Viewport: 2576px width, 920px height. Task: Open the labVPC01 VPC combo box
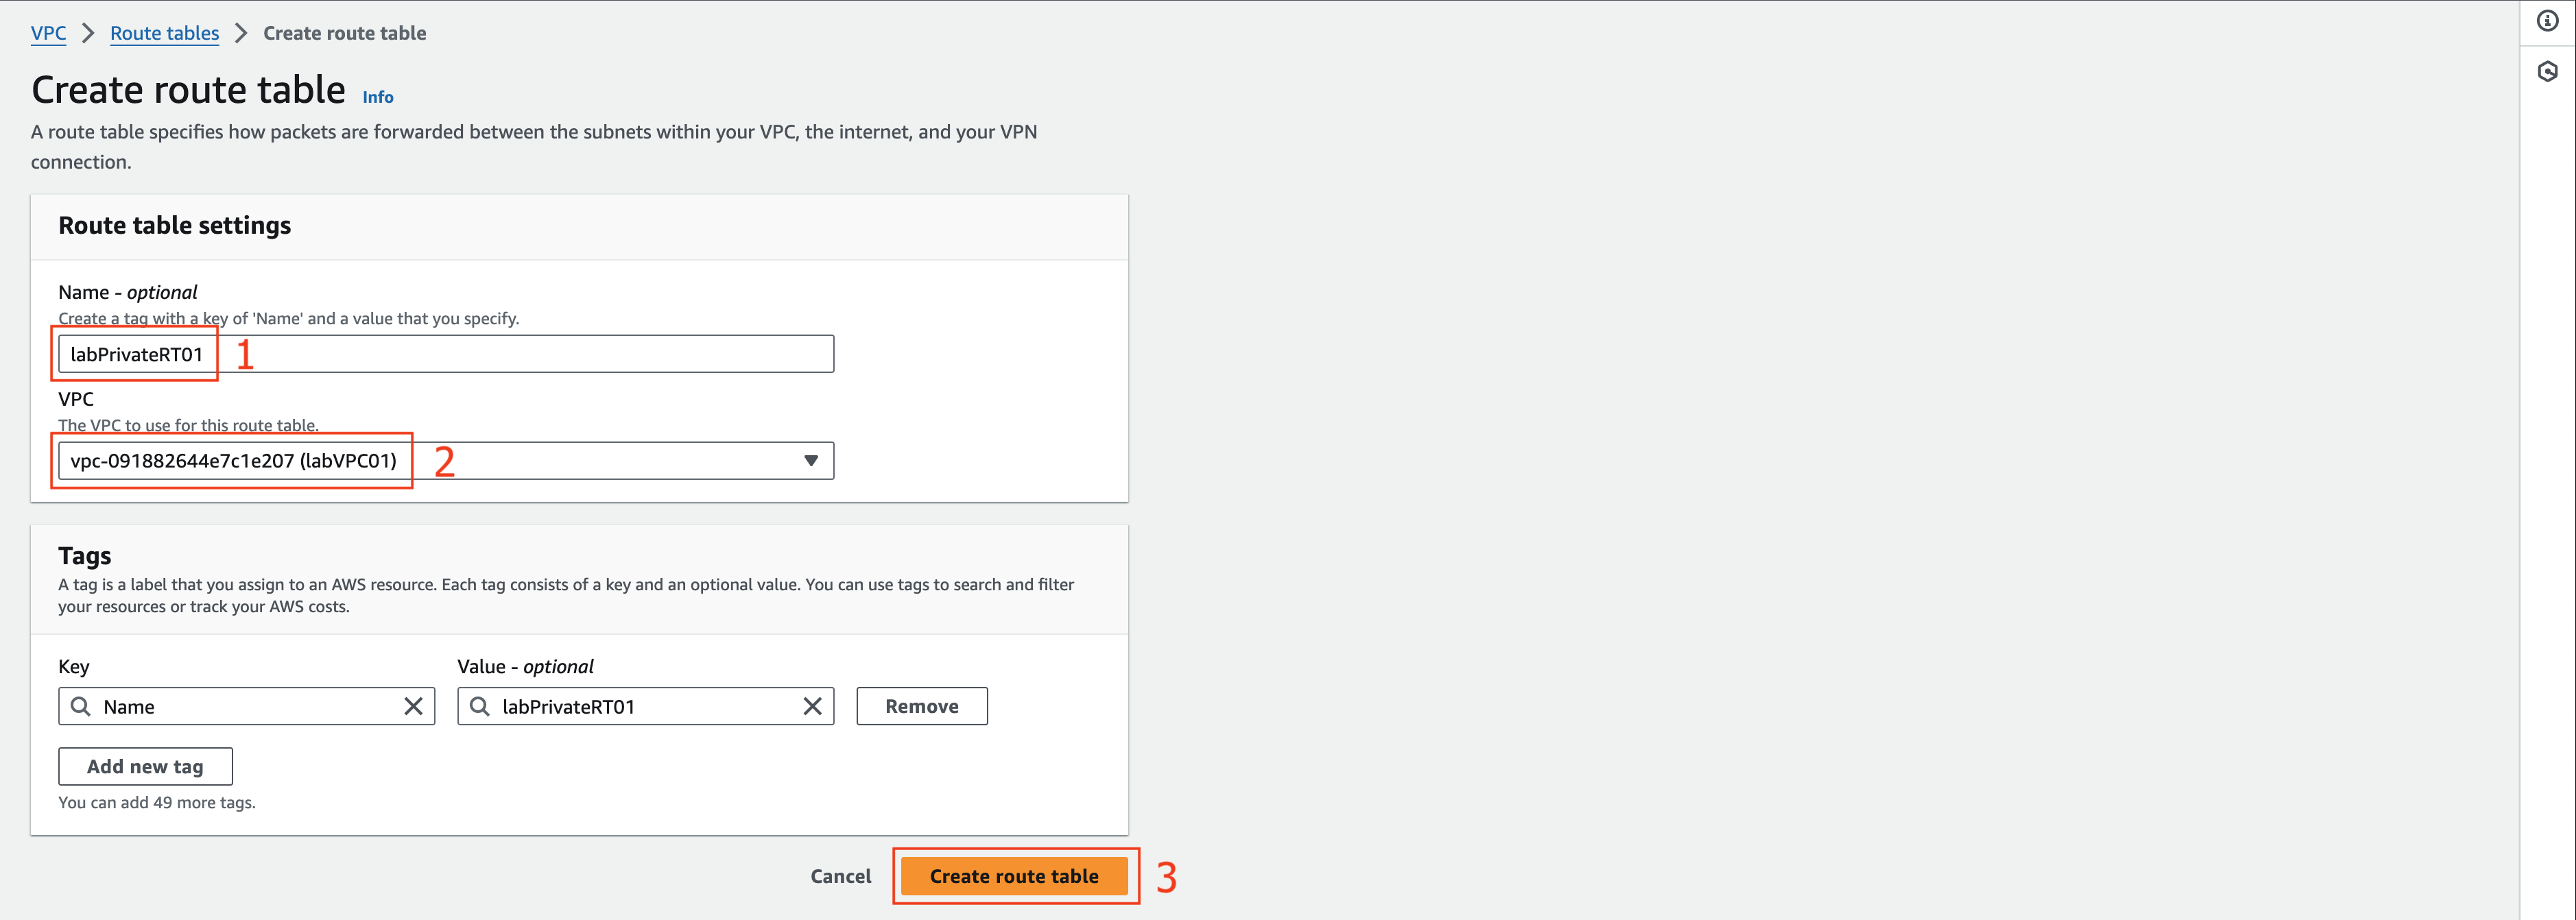[446, 461]
